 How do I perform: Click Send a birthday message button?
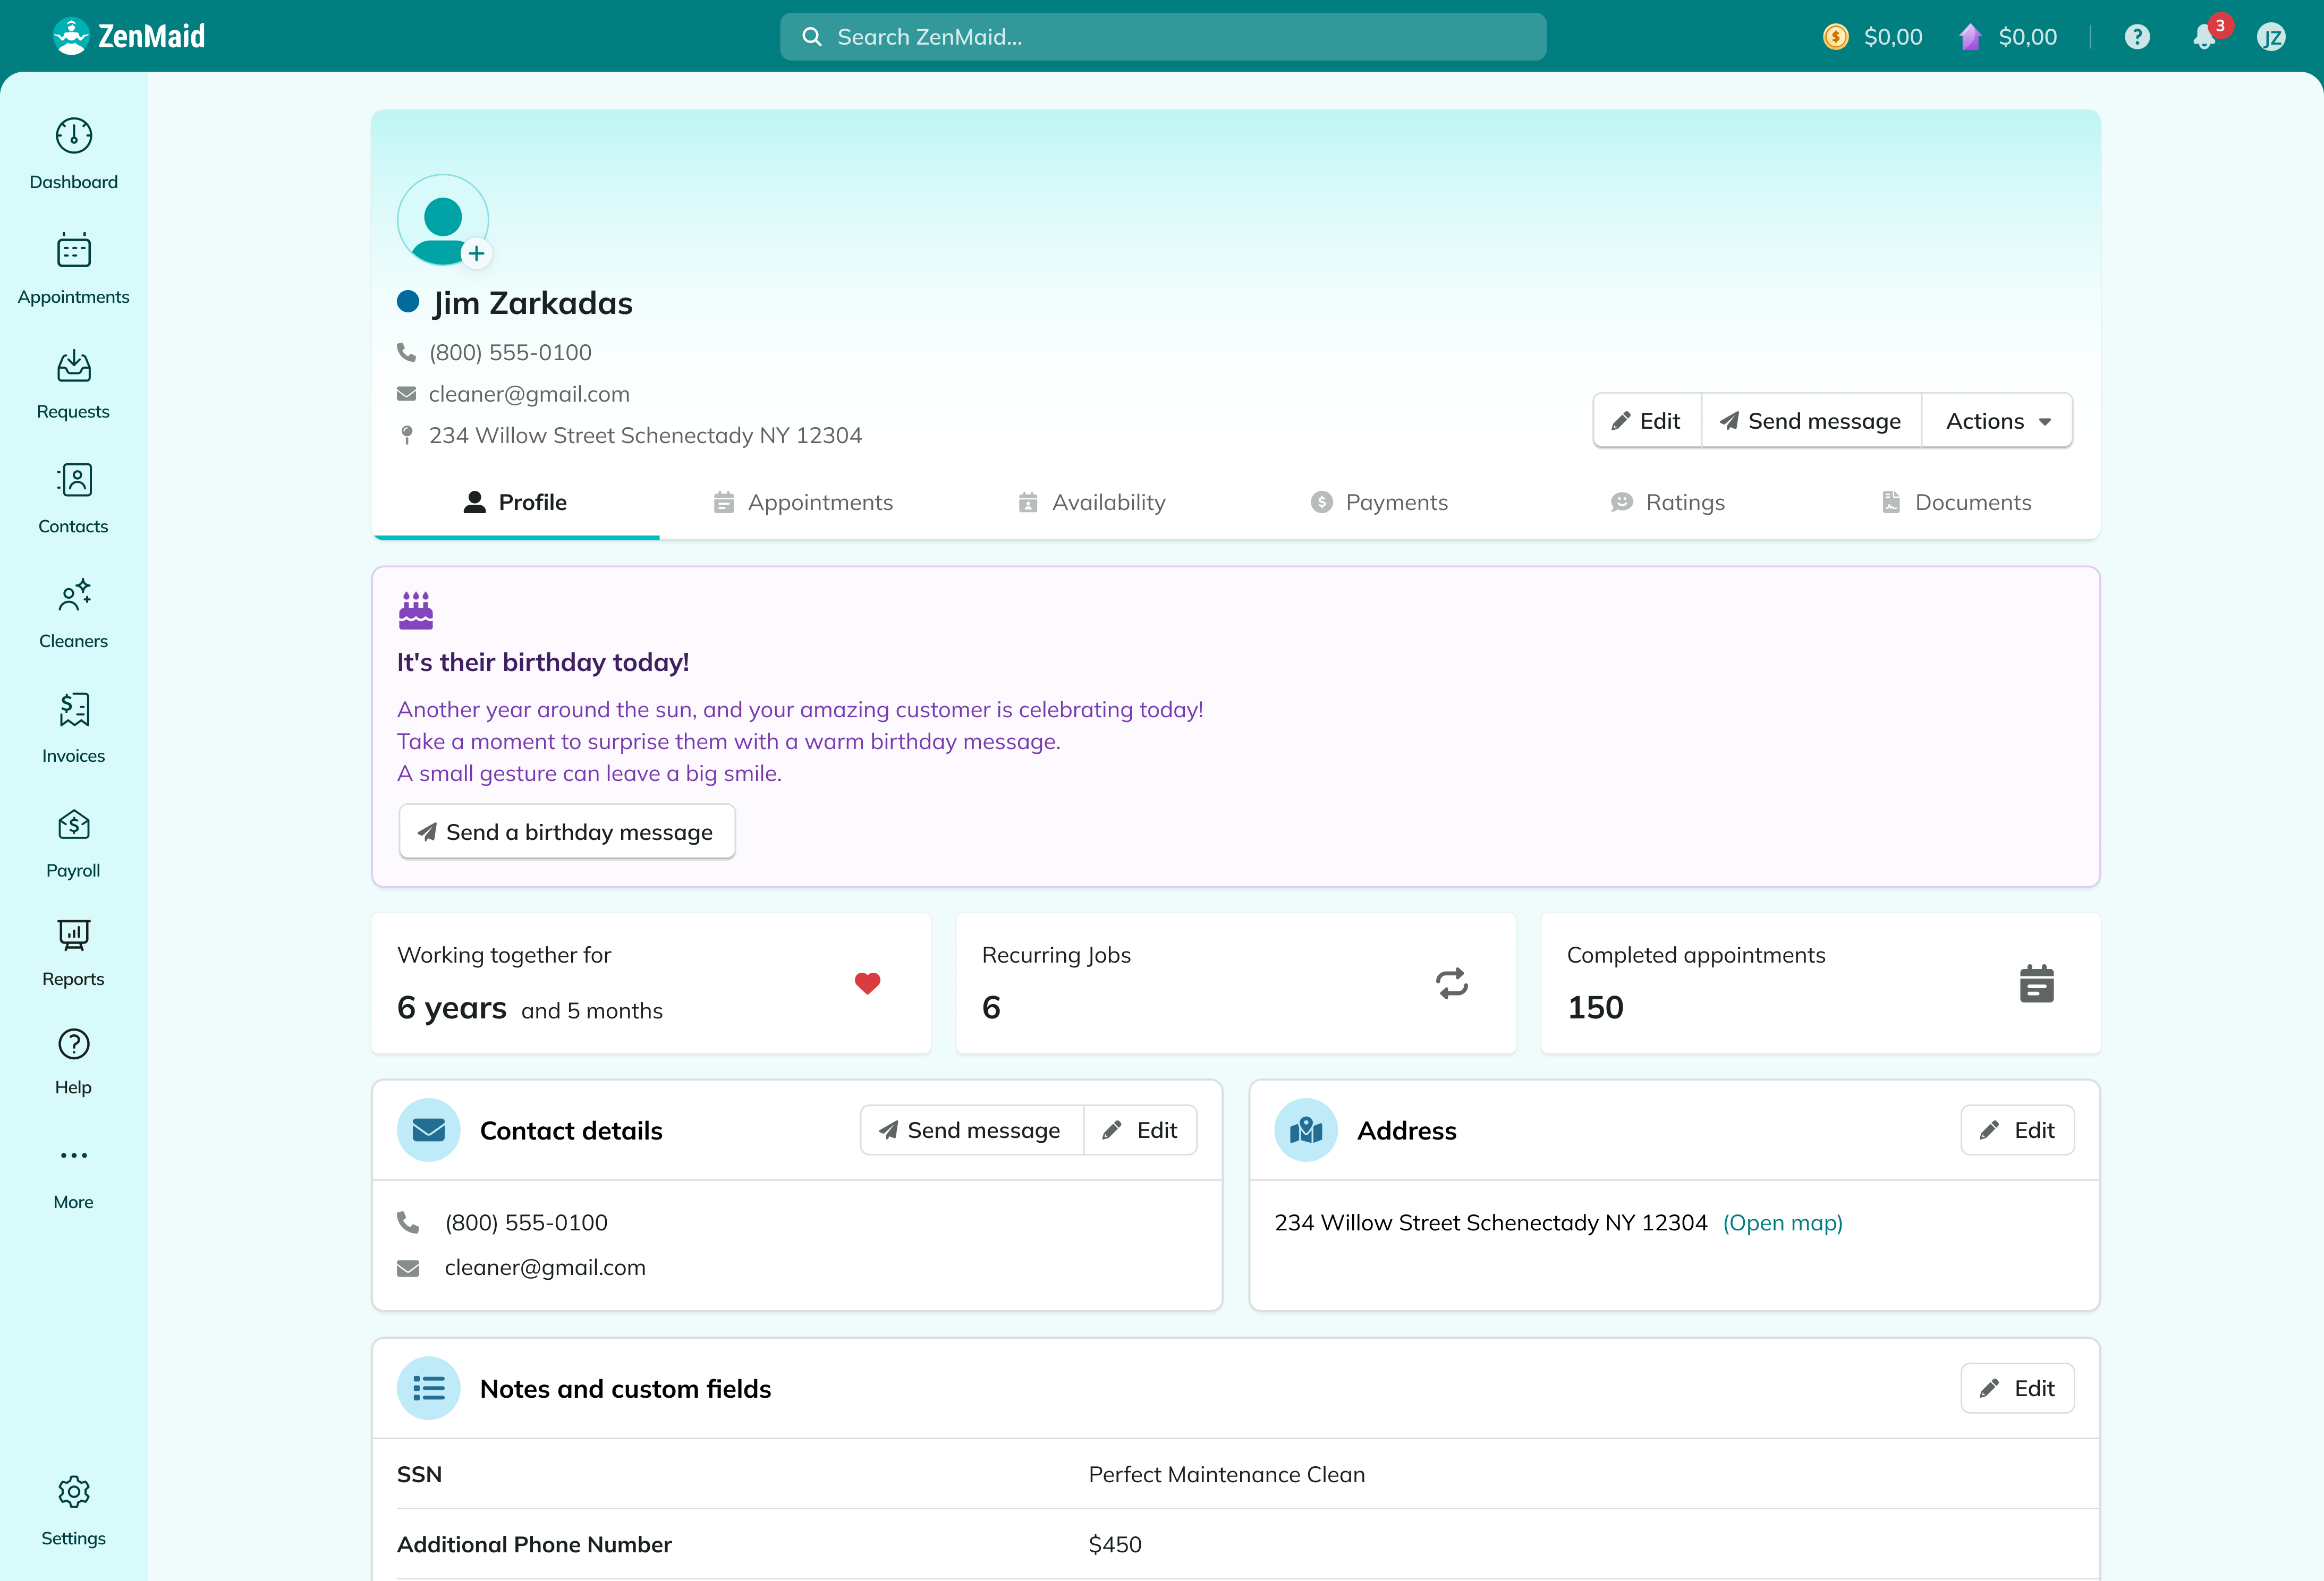tap(566, 832)
